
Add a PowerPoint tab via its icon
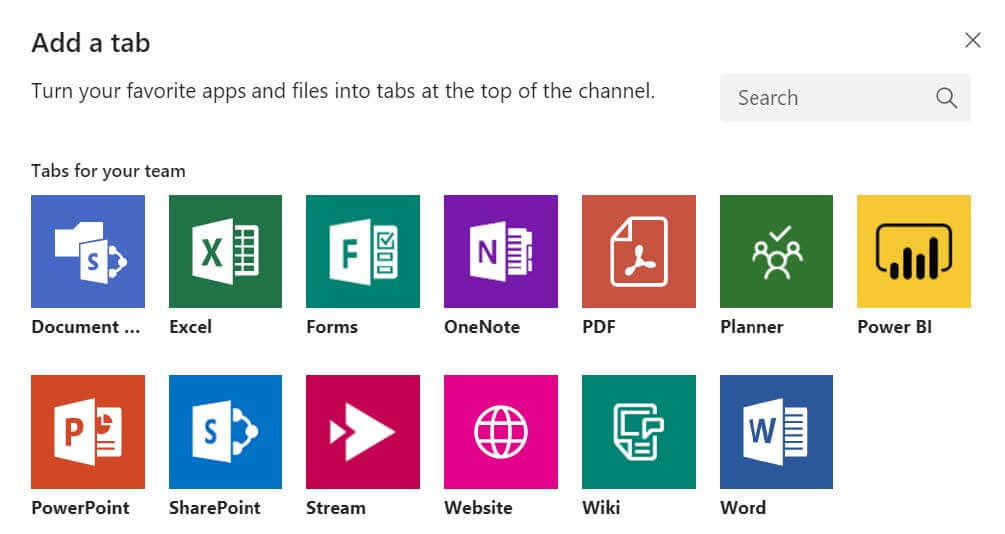(x=88, y=432)
